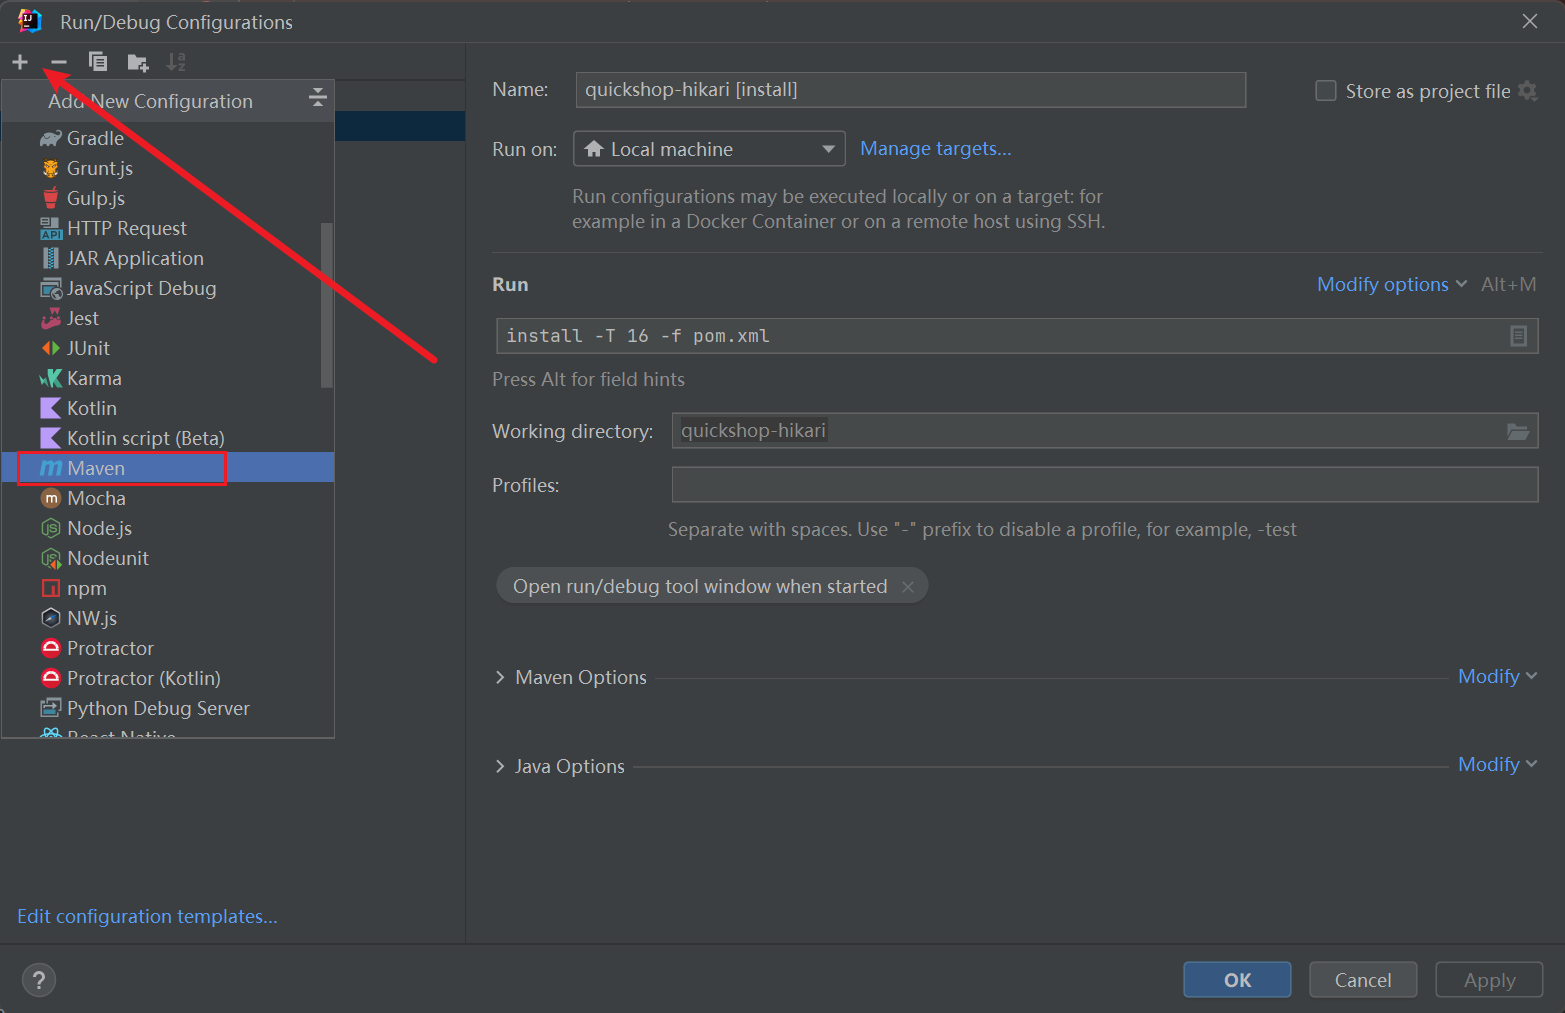The width and height of the screenshot is (1565, 1013).
Task: Expand the Java Options section
Action: (500, 766)
